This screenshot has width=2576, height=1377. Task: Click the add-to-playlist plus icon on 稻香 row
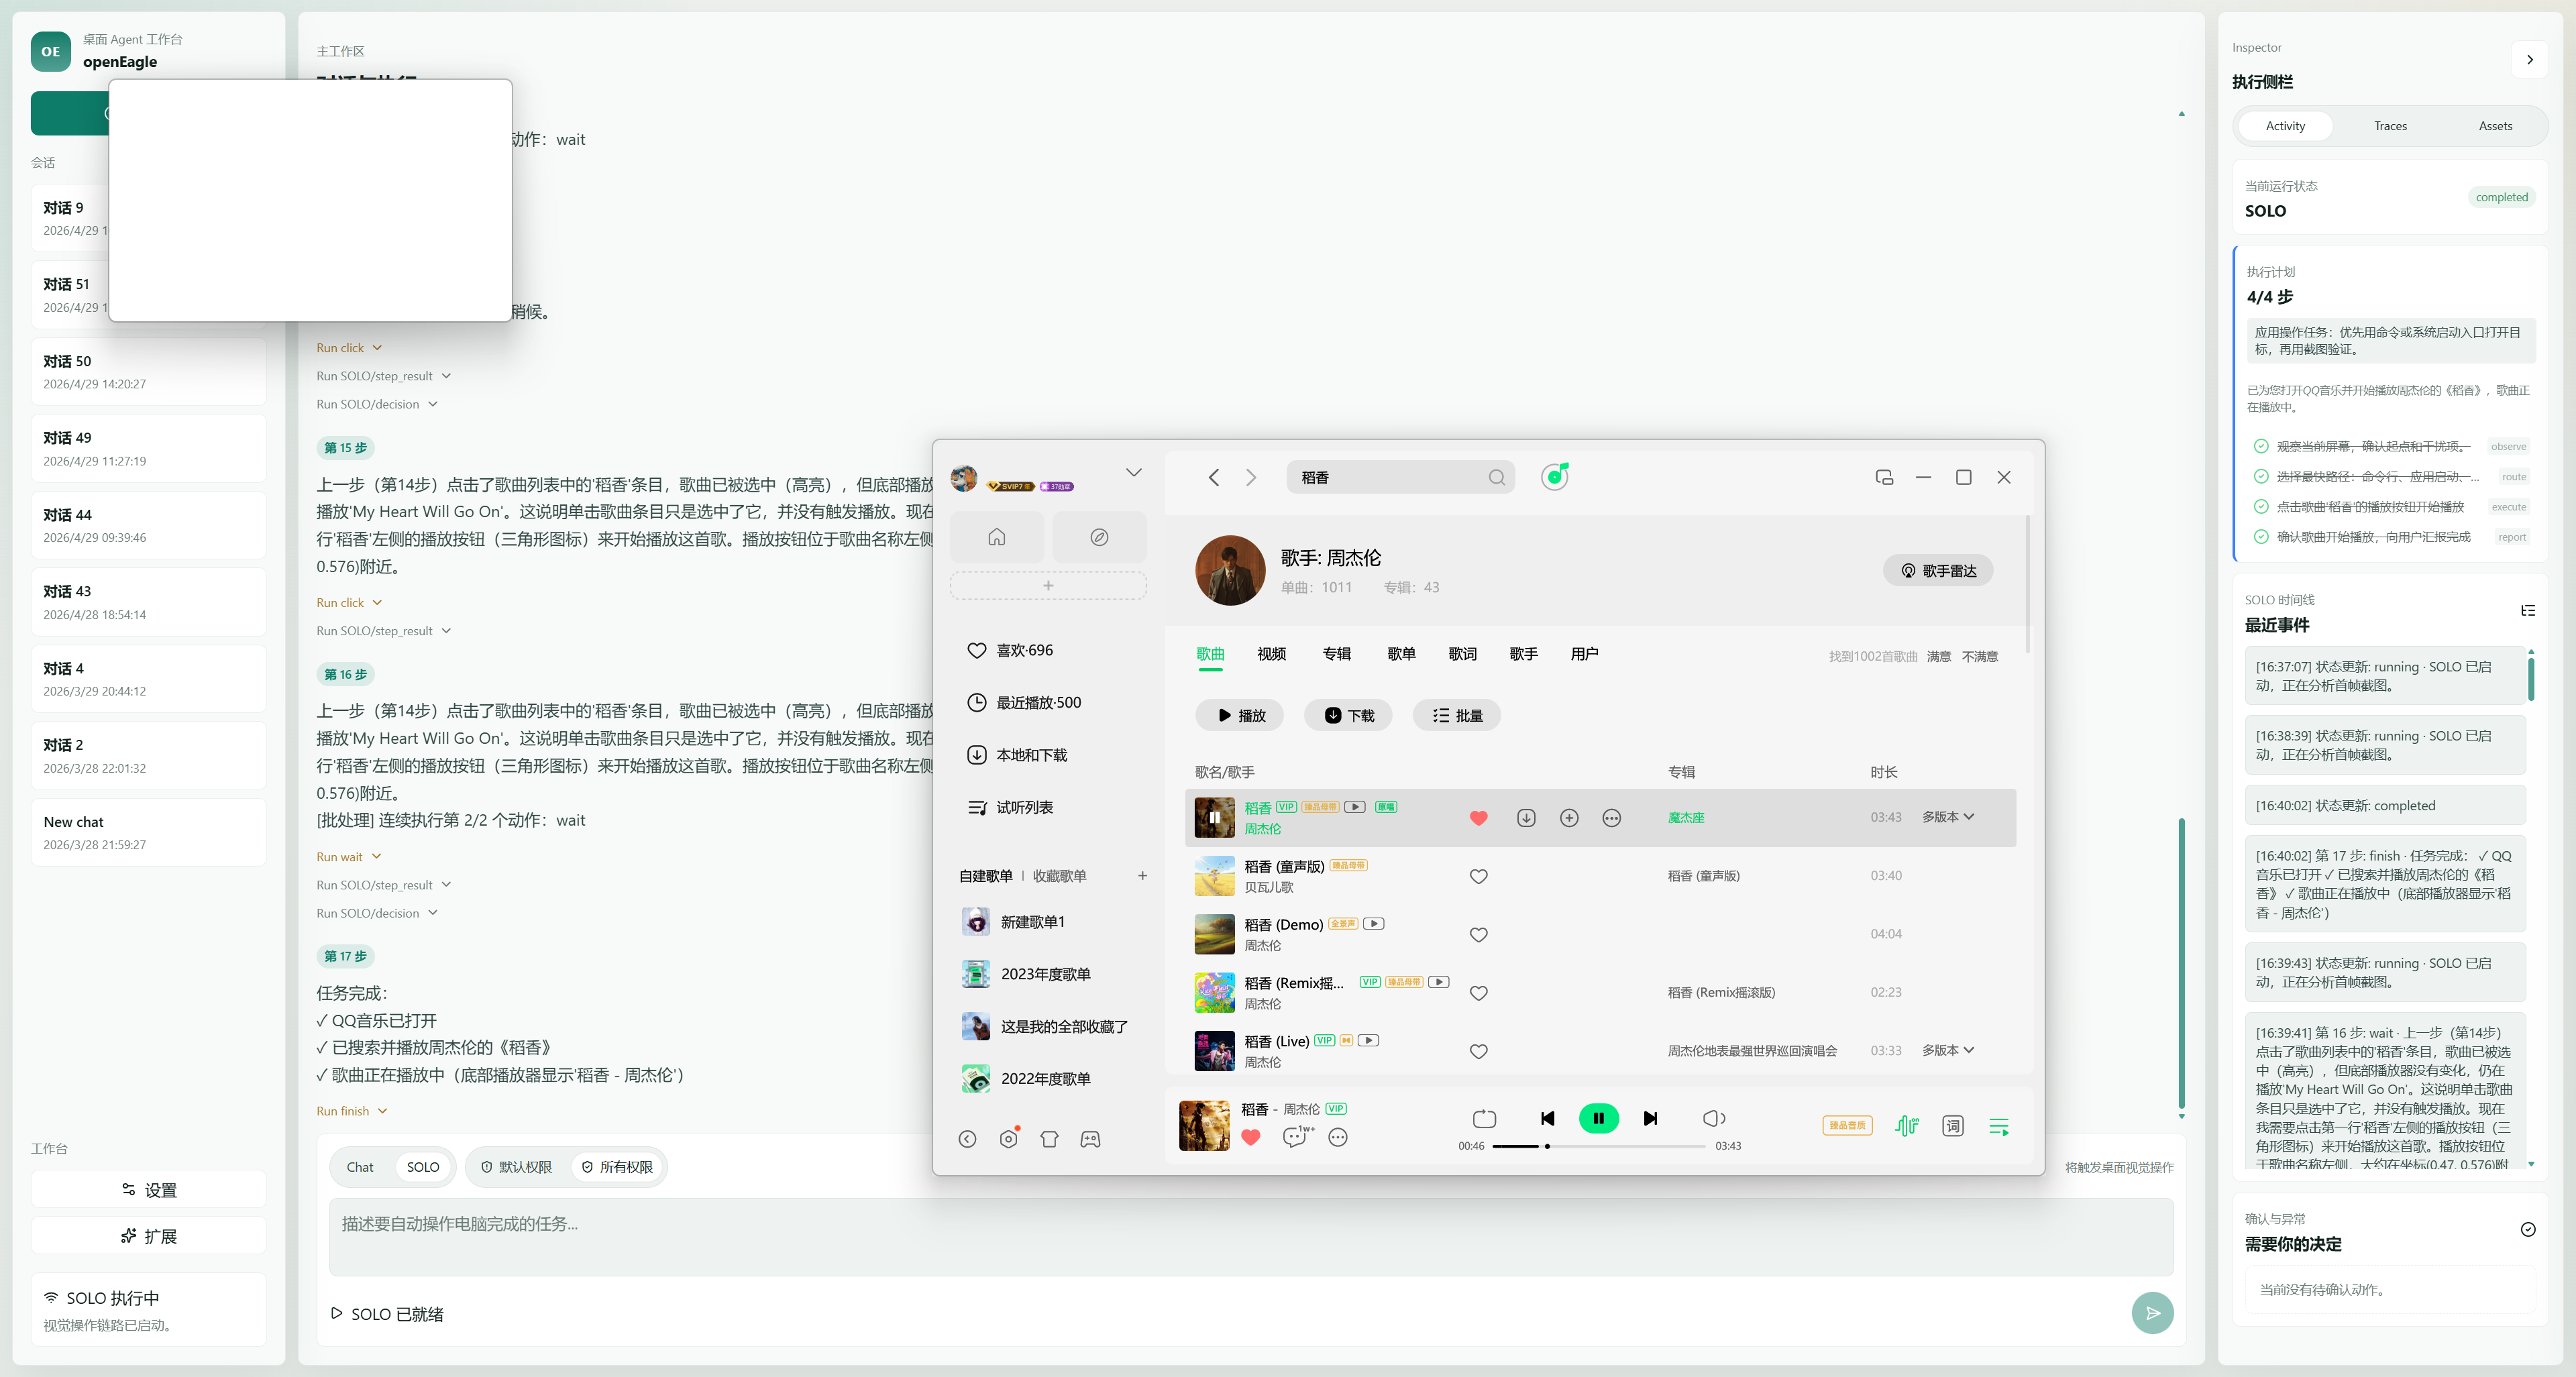pos(1569,818)
